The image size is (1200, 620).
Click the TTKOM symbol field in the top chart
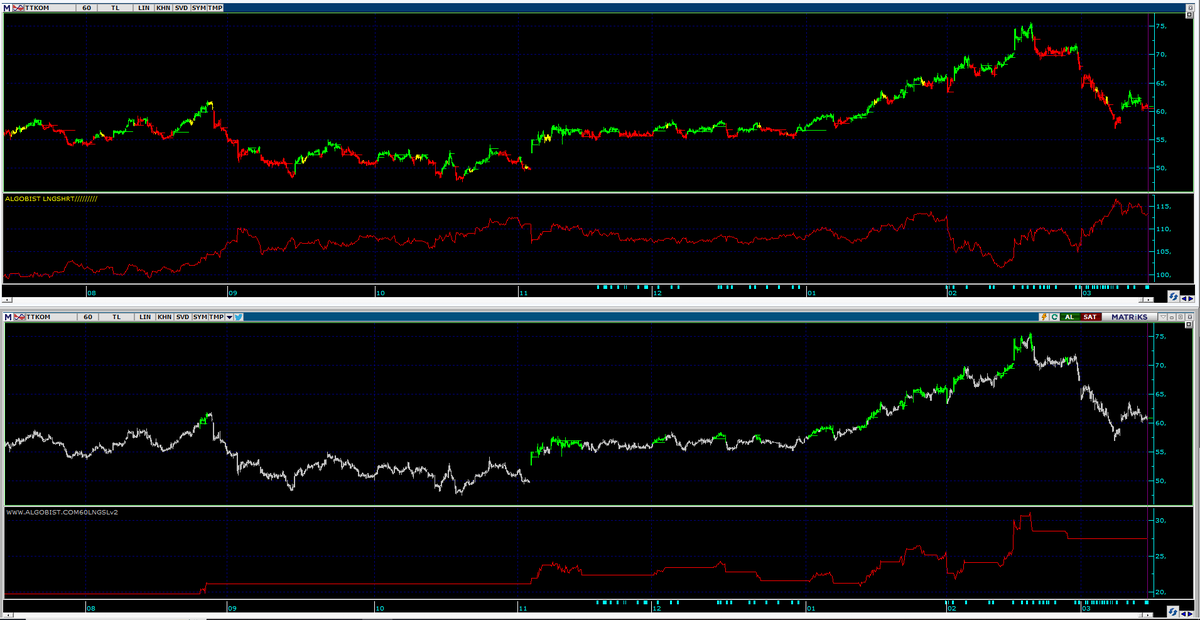click(x=50, y=8)
